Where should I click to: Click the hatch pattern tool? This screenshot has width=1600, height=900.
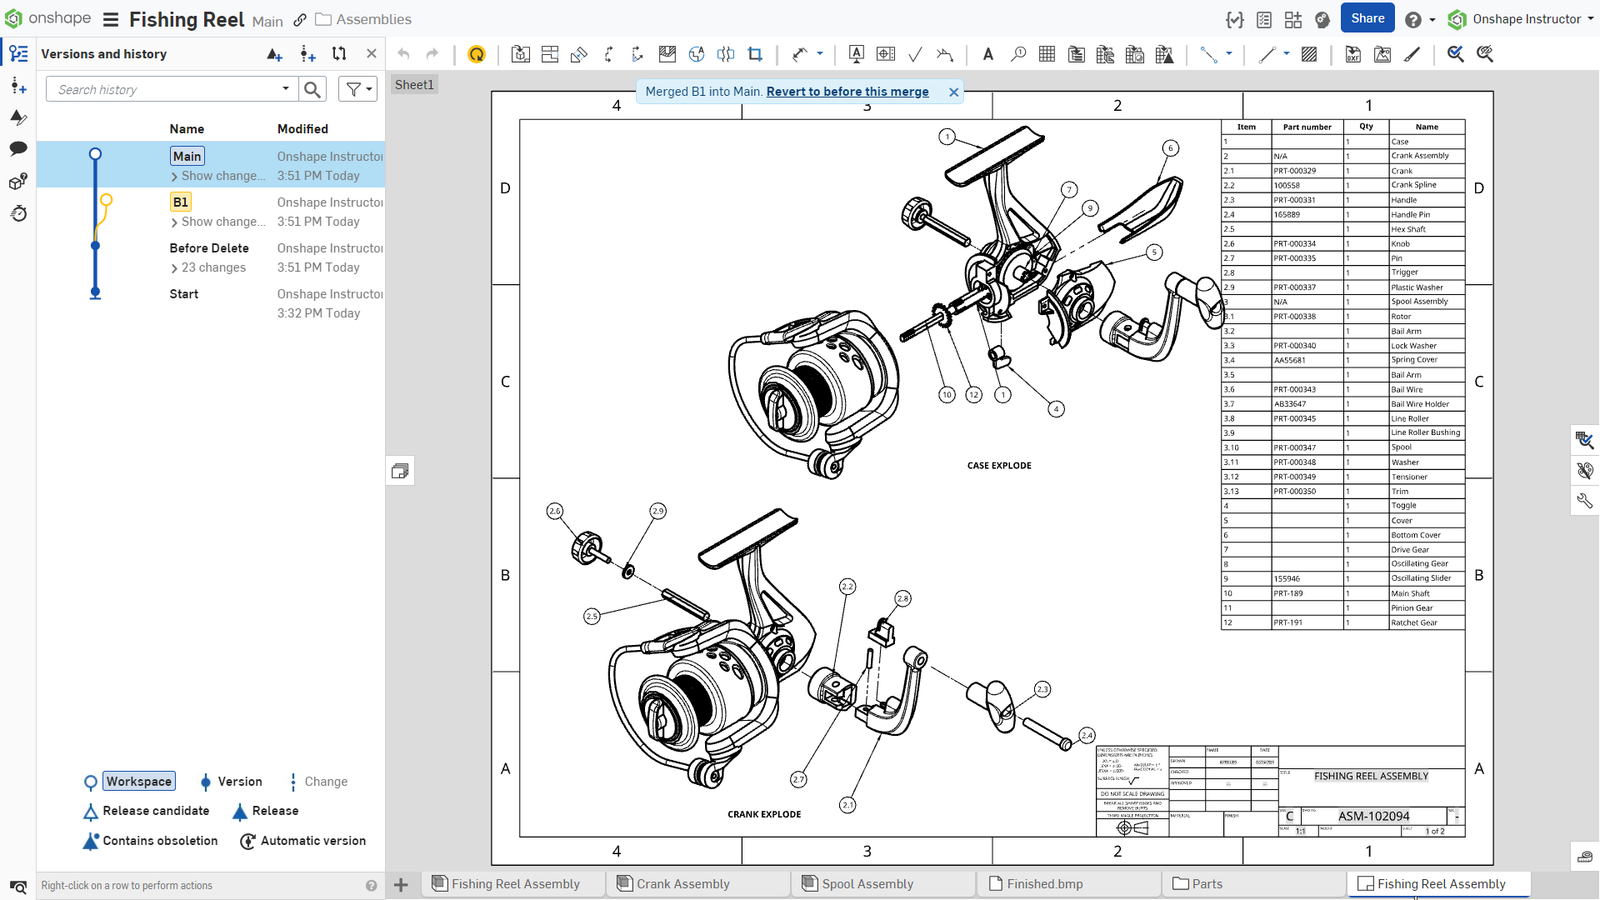1309,54
